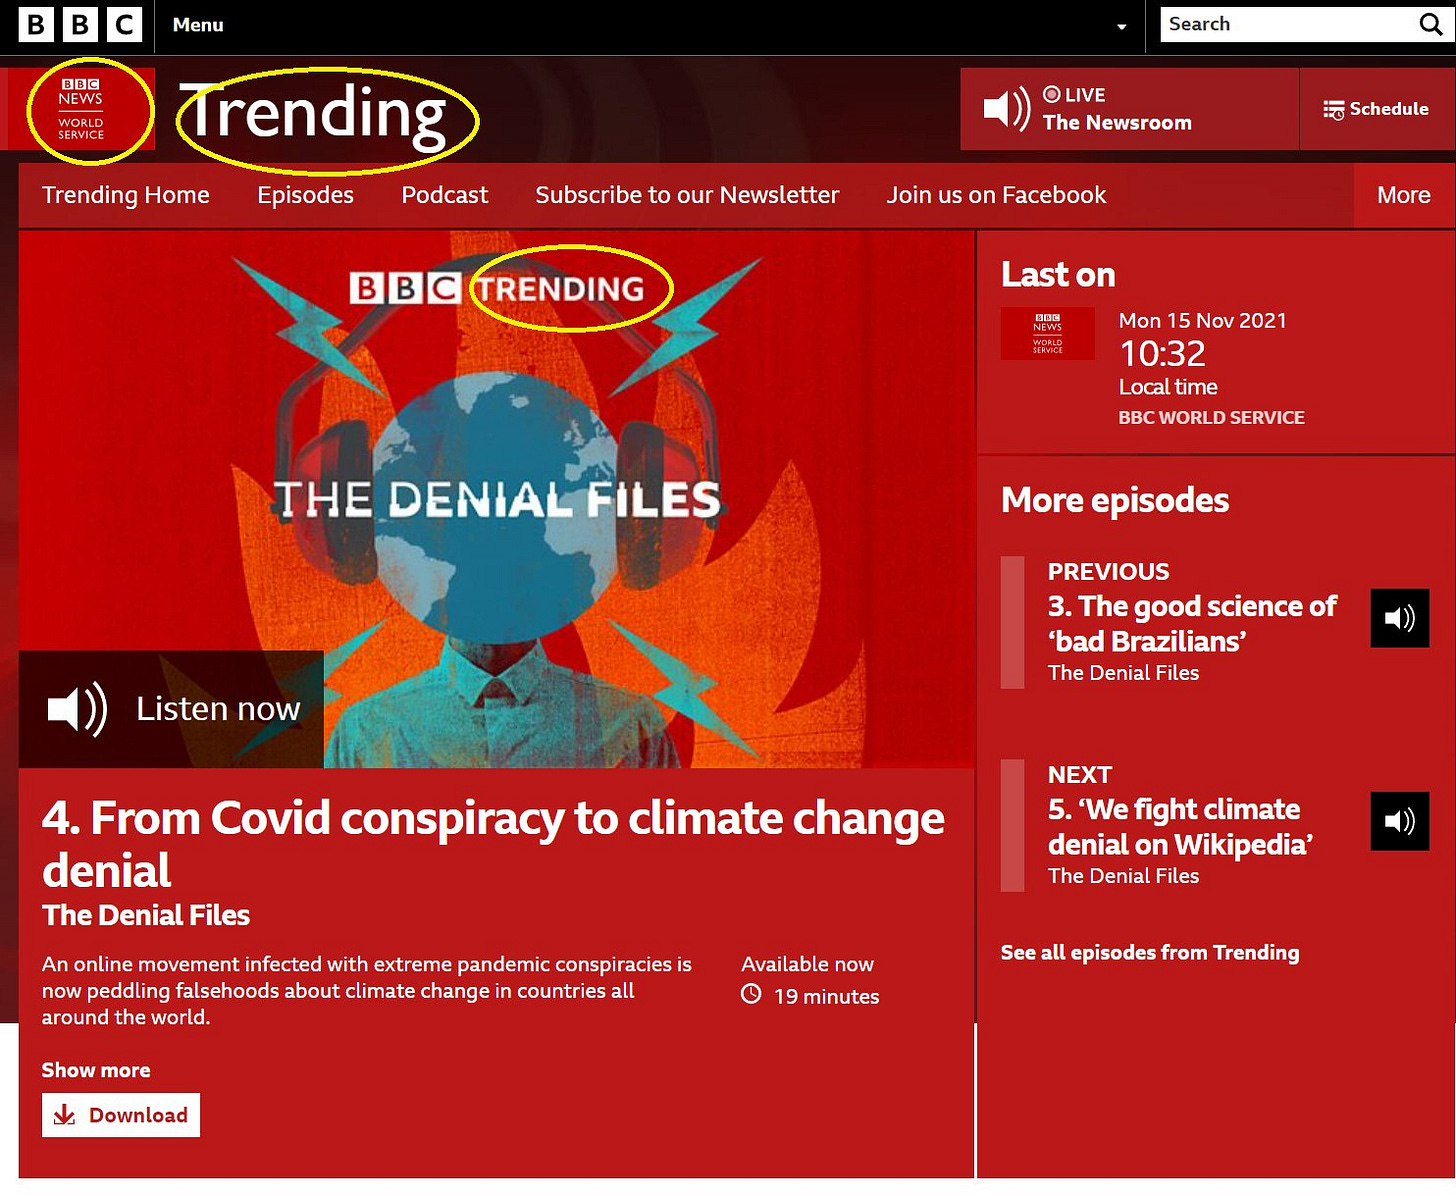The height and width of the screenshot is (1196, 1456).
Task: Open the Podcast tab
Action: click(444, 195)
